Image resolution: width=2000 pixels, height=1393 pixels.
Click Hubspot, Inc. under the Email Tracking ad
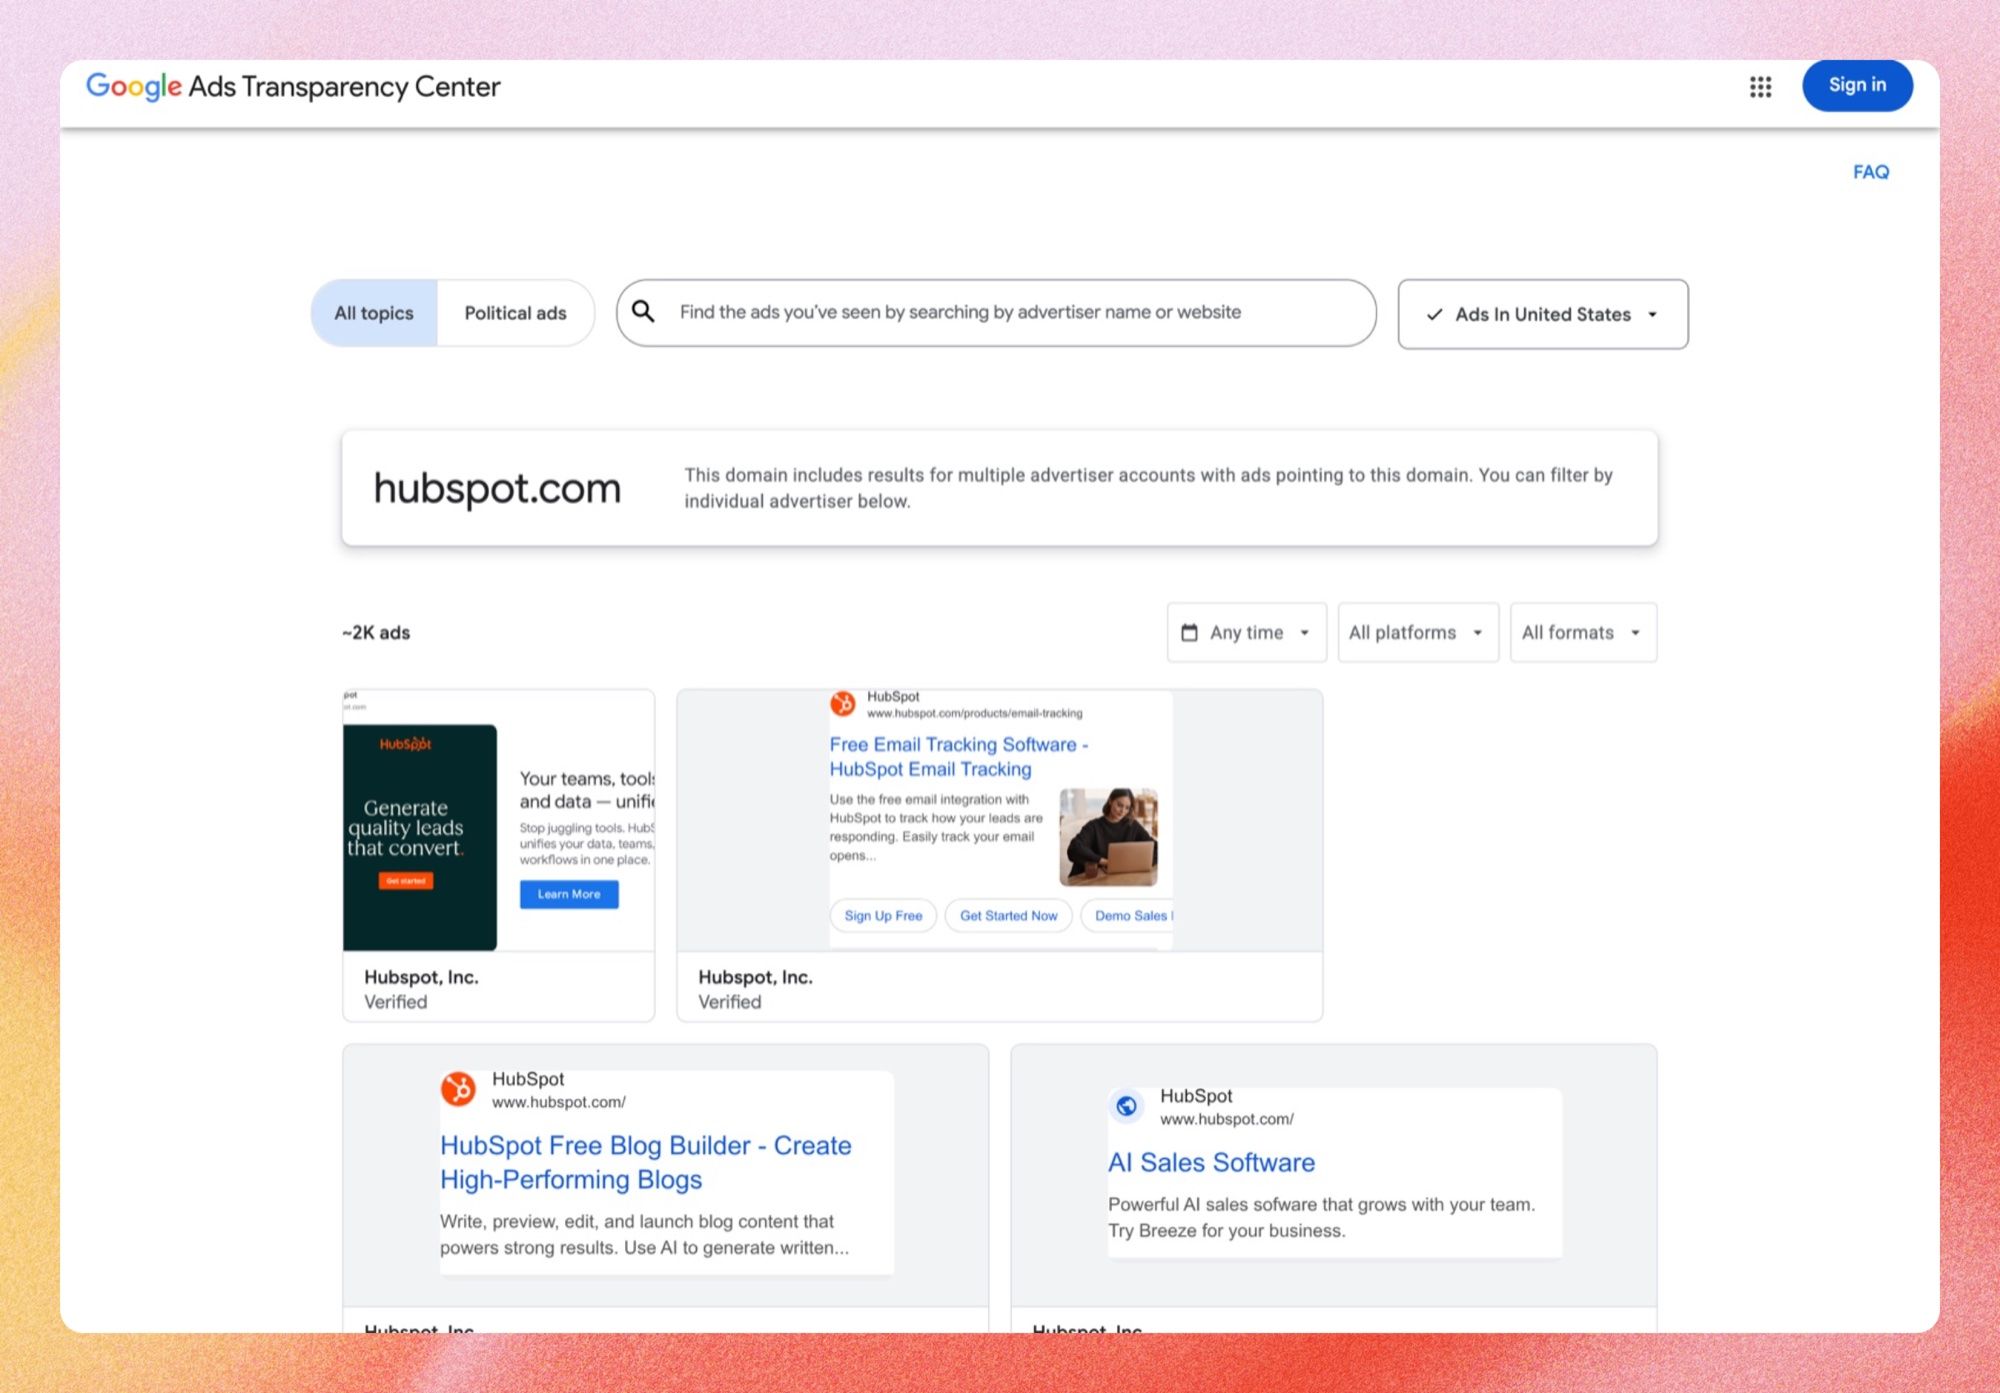(755, 977)
